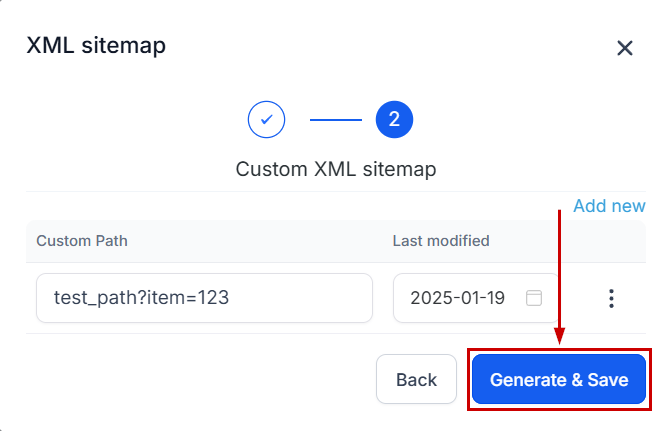Viewport: 668px width, 431px height.
Task: Focus the Custom Path text field
Action: coord(204,298)
